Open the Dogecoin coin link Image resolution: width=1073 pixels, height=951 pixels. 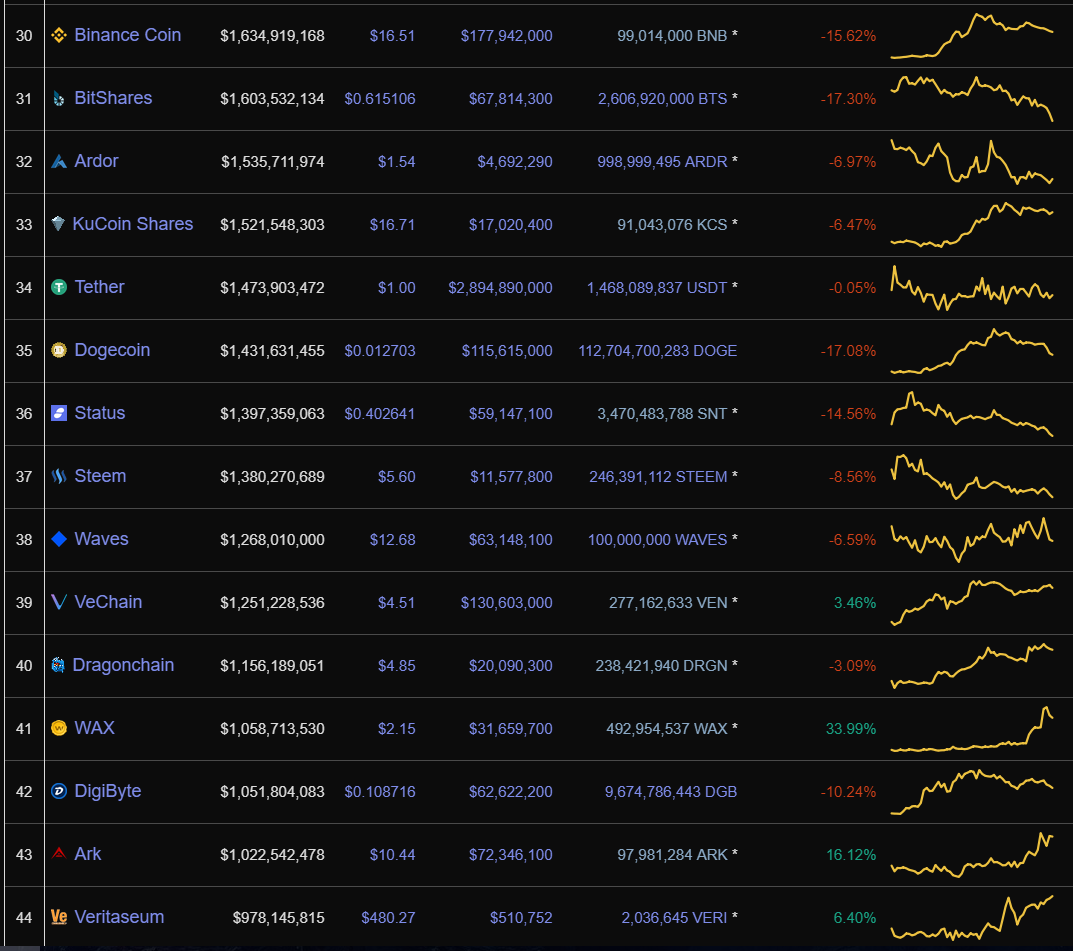(x=112, y=350)
